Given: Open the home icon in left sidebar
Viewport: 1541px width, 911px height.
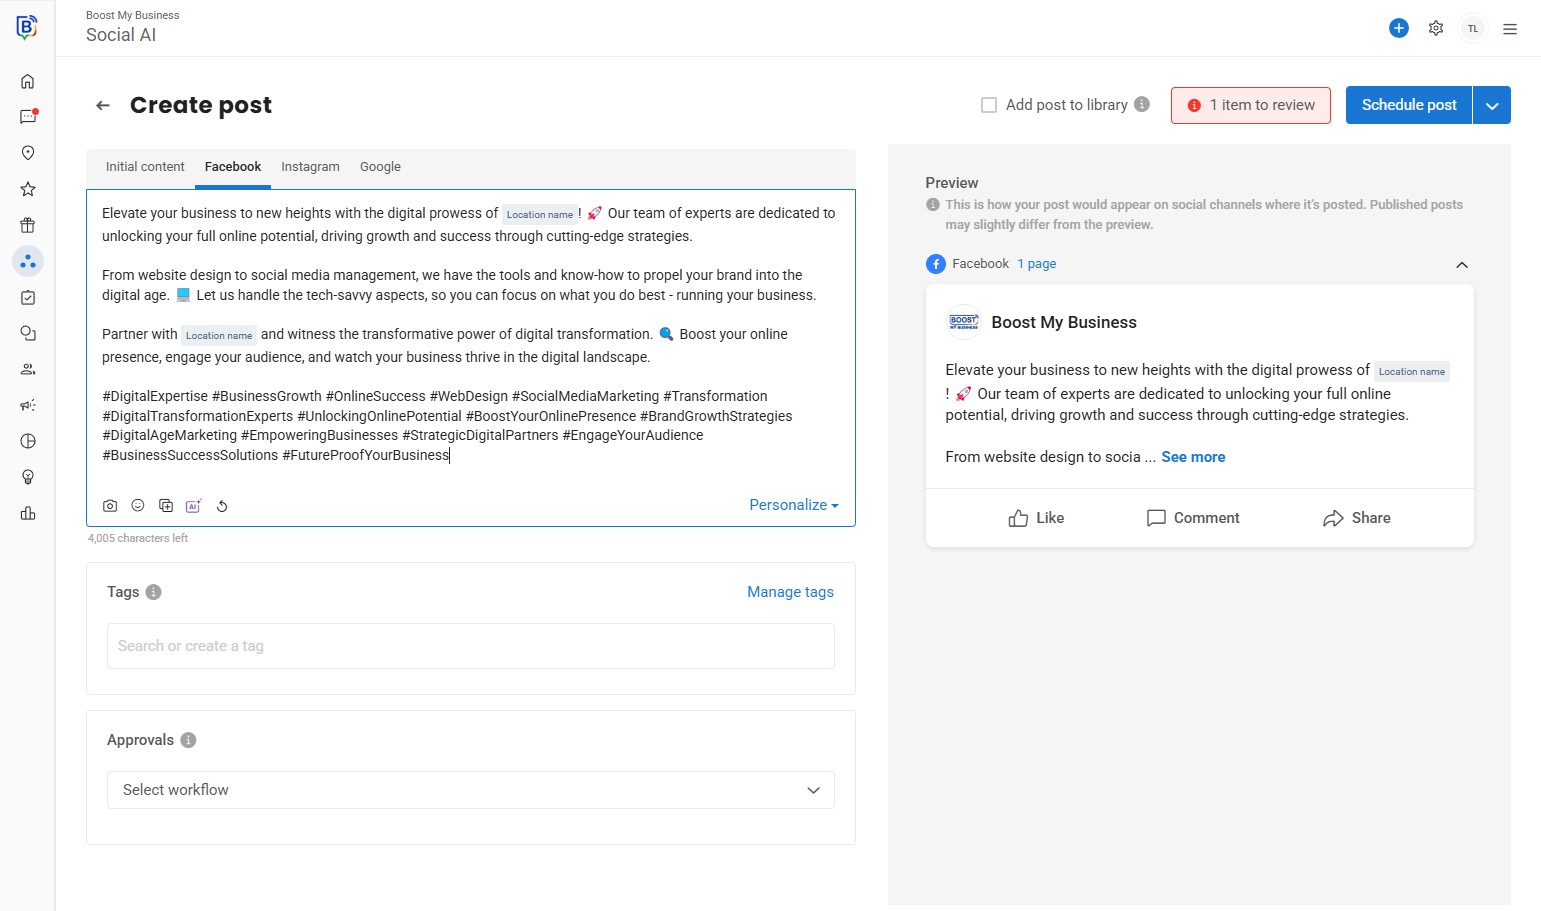Looking at the screenshot, I should pyautogui.click(x=28, y=81).
